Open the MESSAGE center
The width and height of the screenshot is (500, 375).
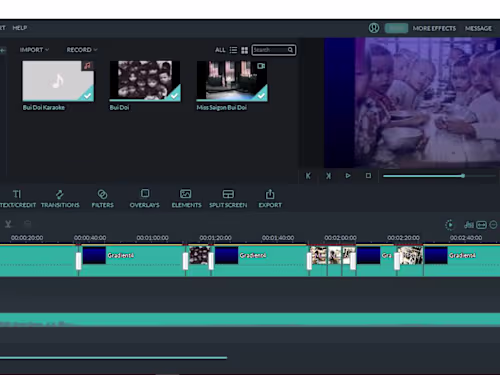coord(478,28)
